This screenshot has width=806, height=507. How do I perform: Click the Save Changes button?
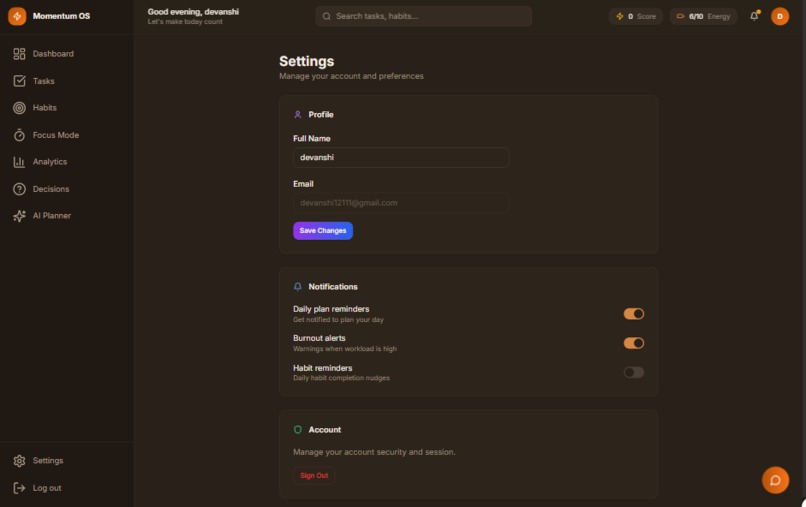(323, 231)
